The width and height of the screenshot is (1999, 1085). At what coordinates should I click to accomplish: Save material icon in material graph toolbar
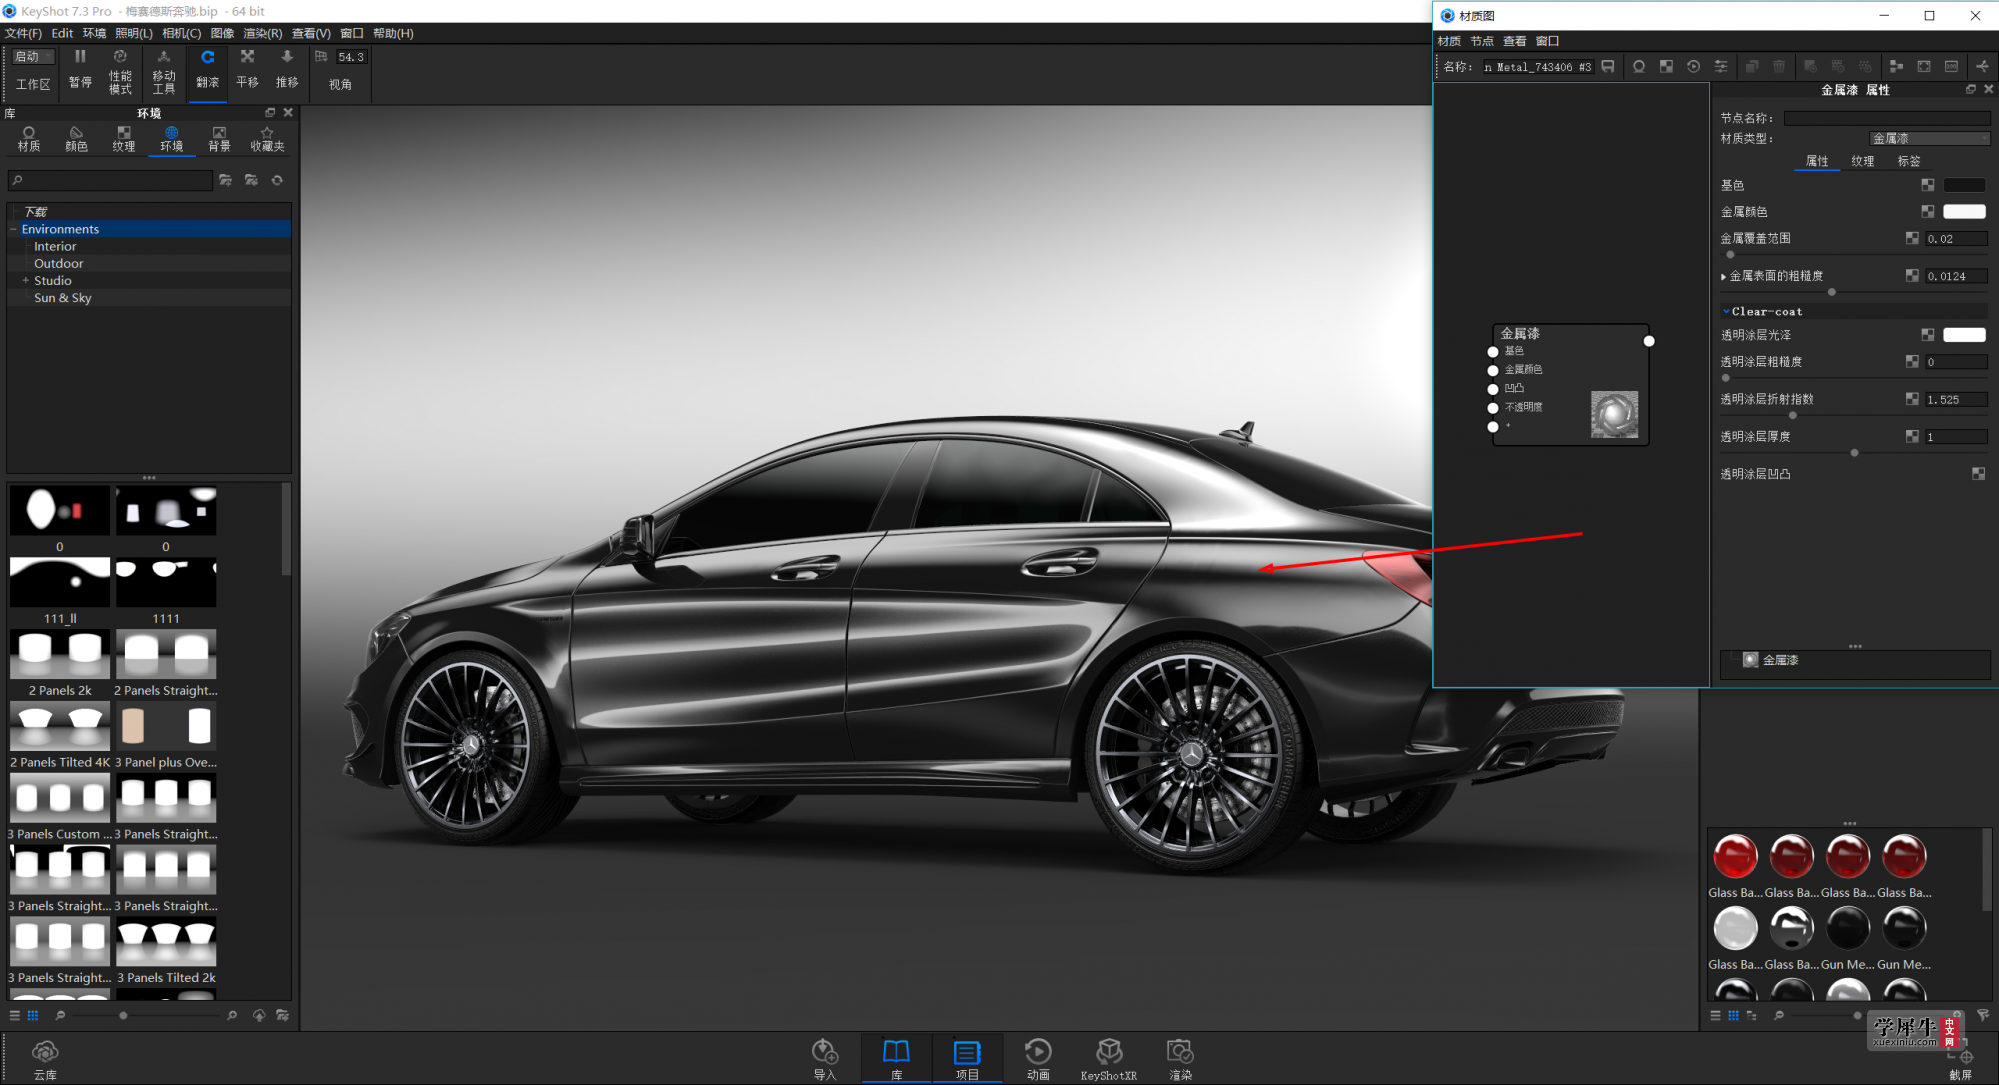(1608, 66)
